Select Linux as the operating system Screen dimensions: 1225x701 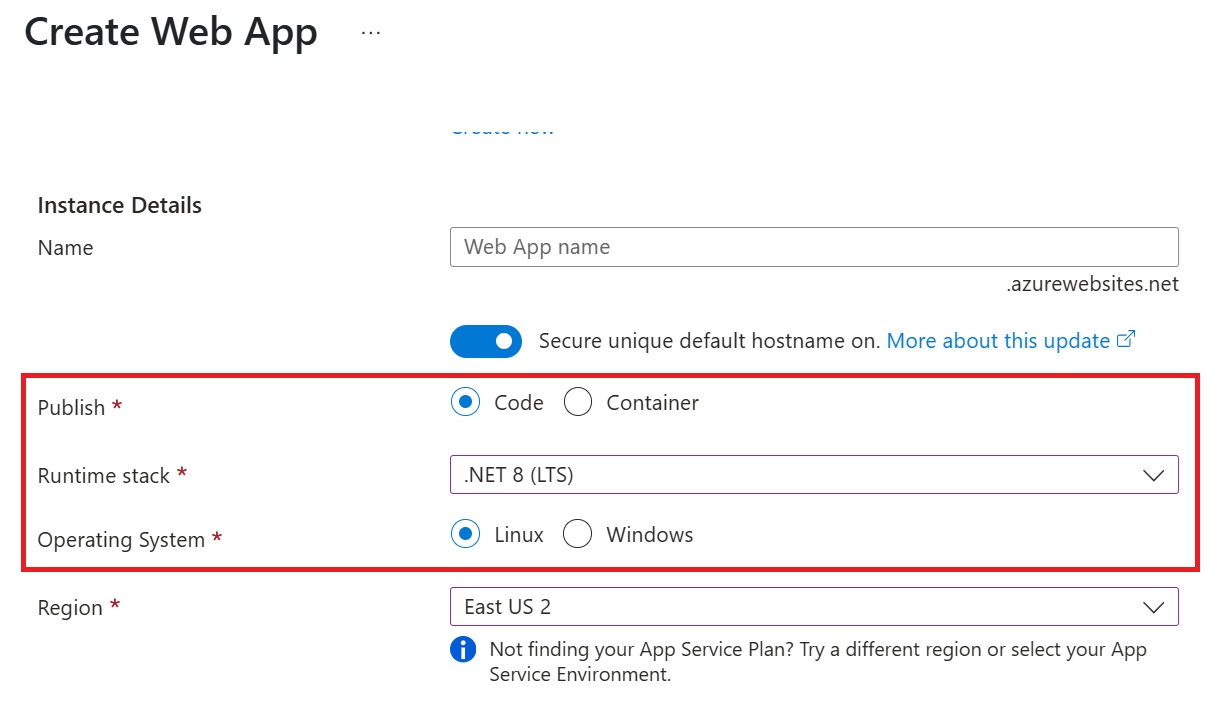pos(464,534)
